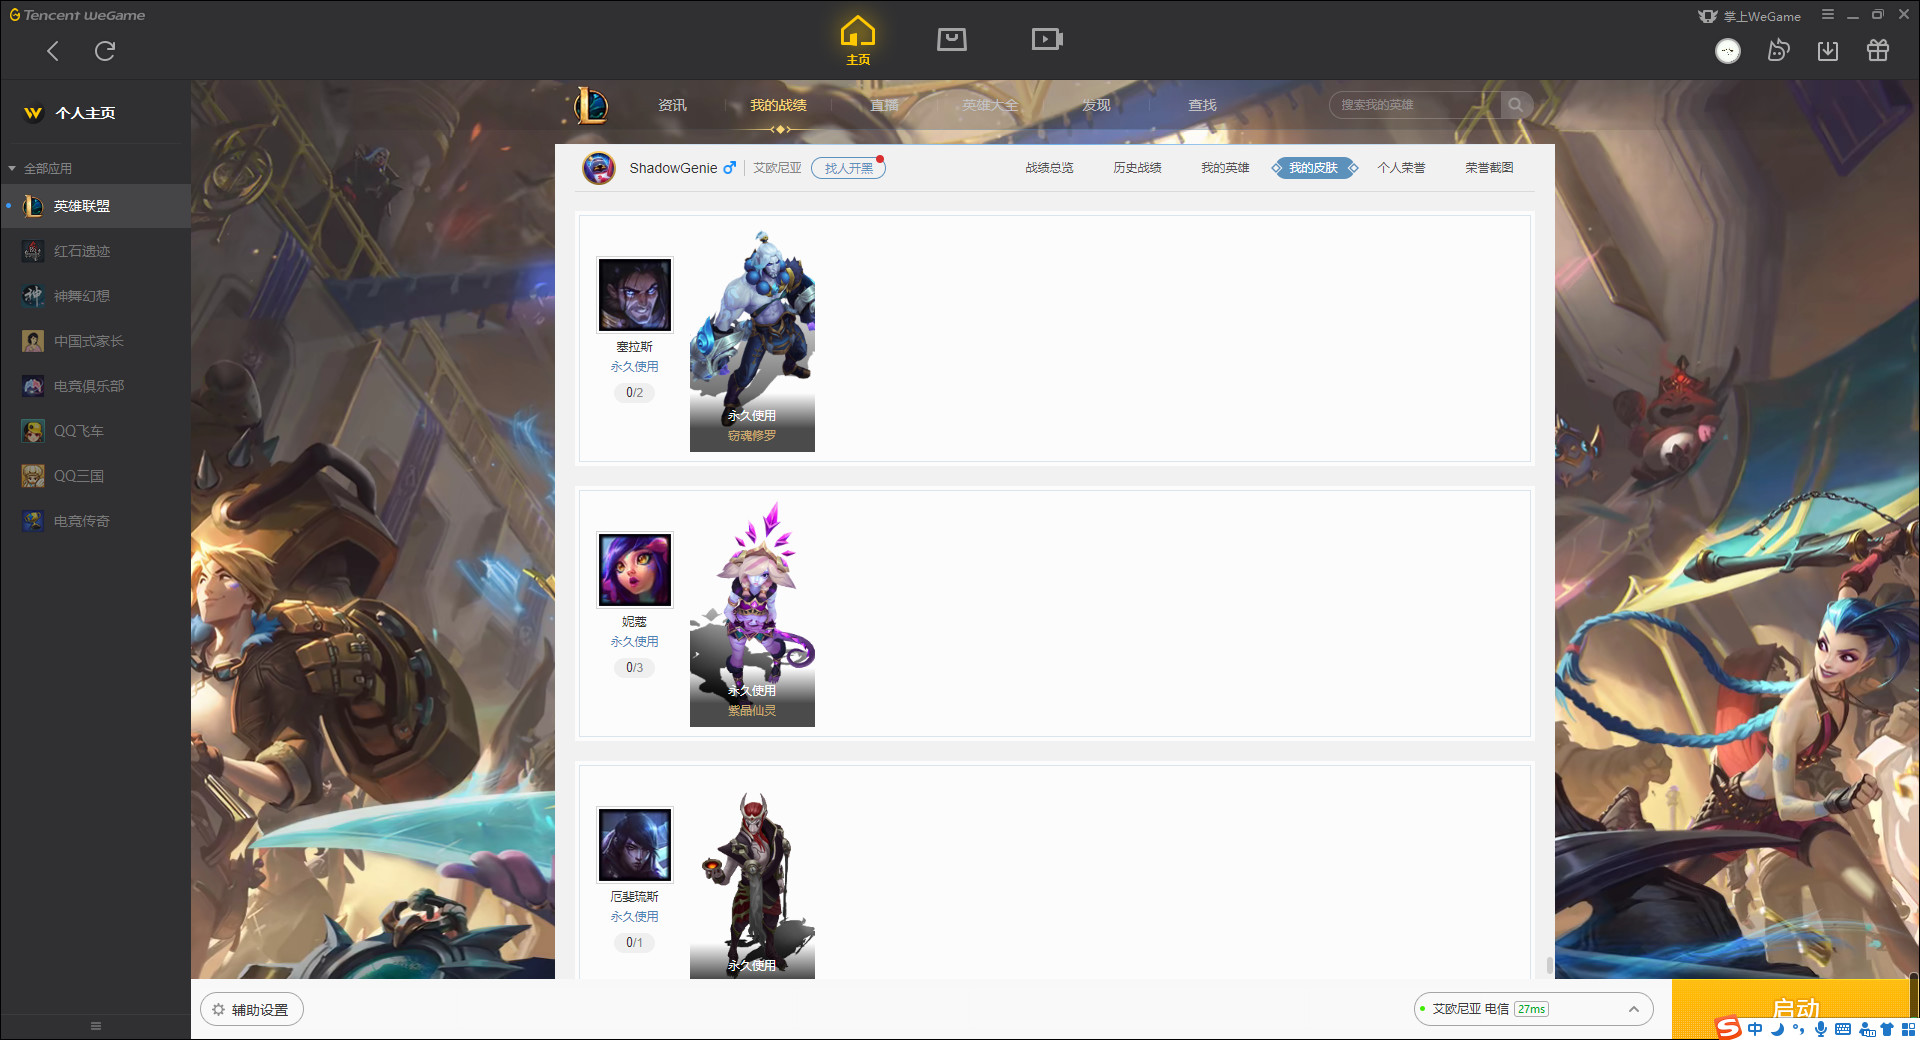The height and width of the screenshot is (1040, 1920).
Task: Select 电竞俱乐部 in the sidebar
Action: pos(95,386)
